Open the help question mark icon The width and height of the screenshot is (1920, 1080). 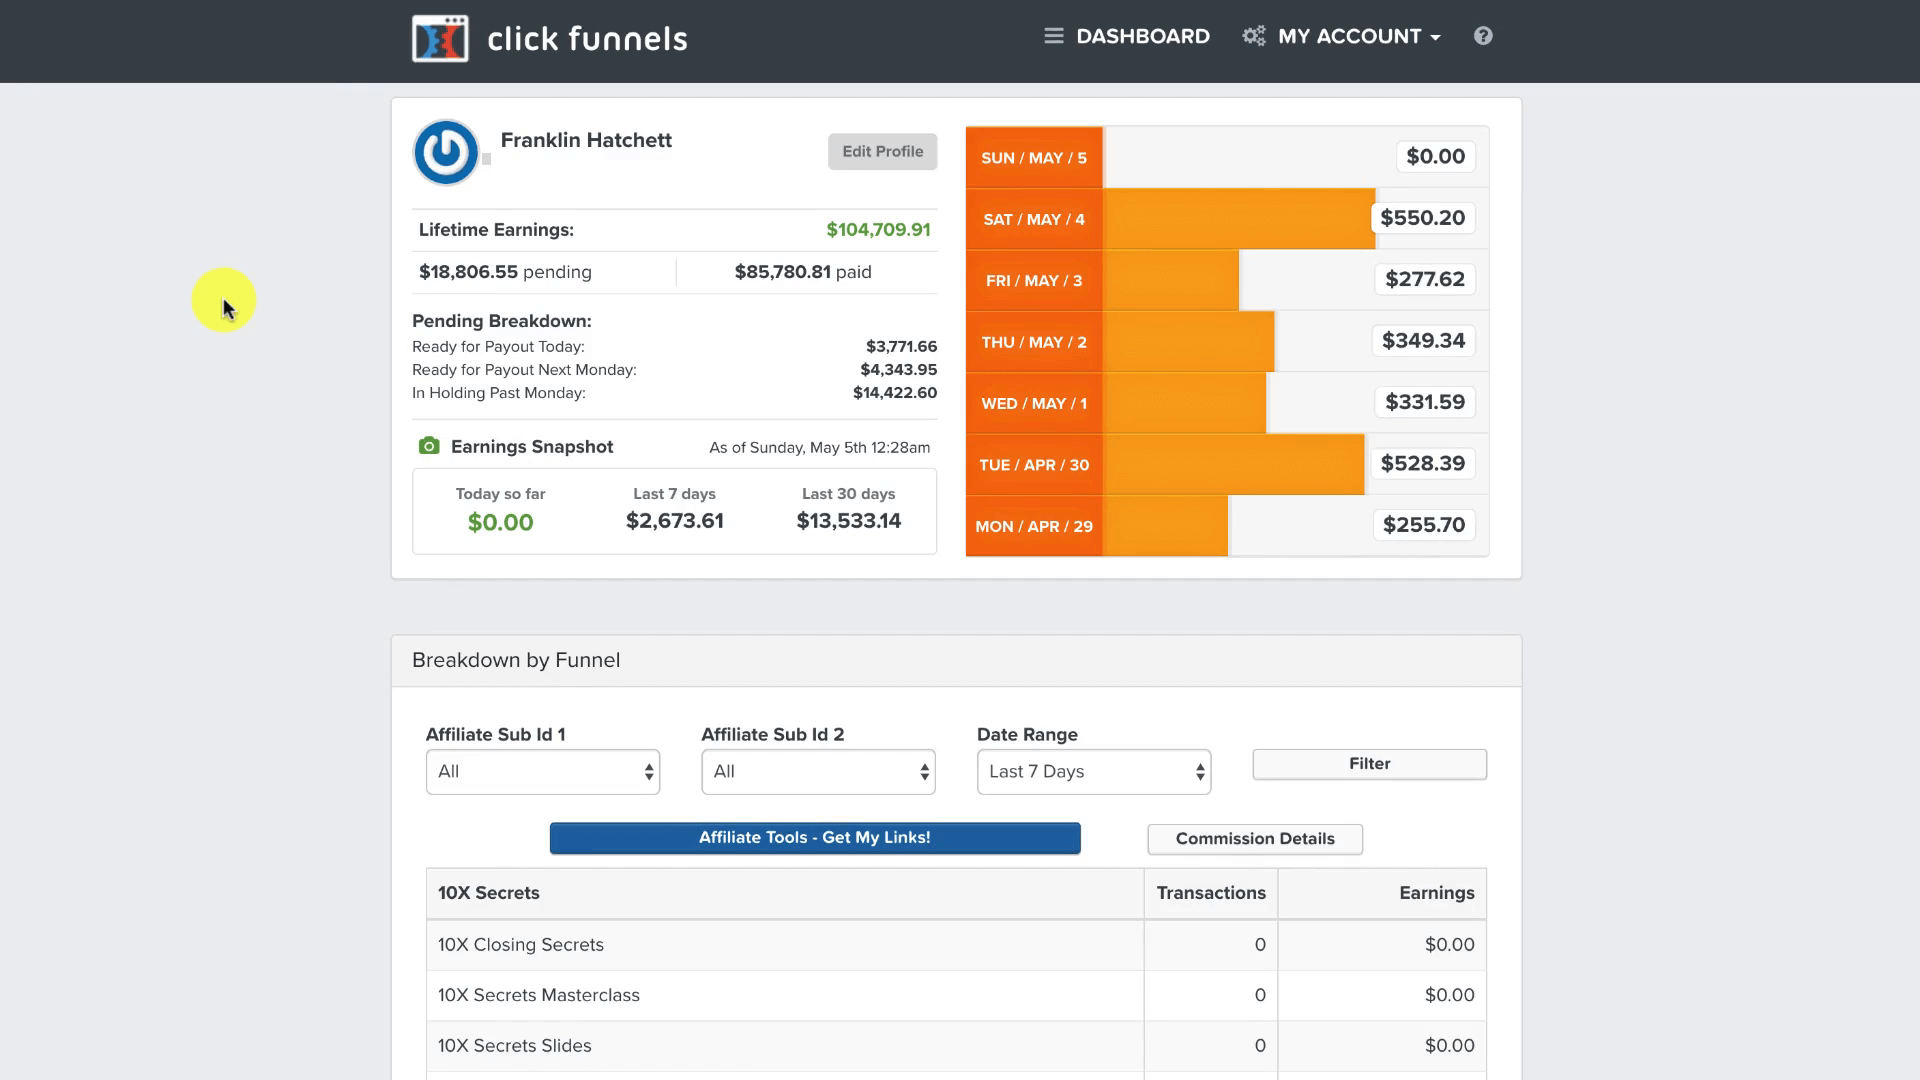click(1483, 36)
